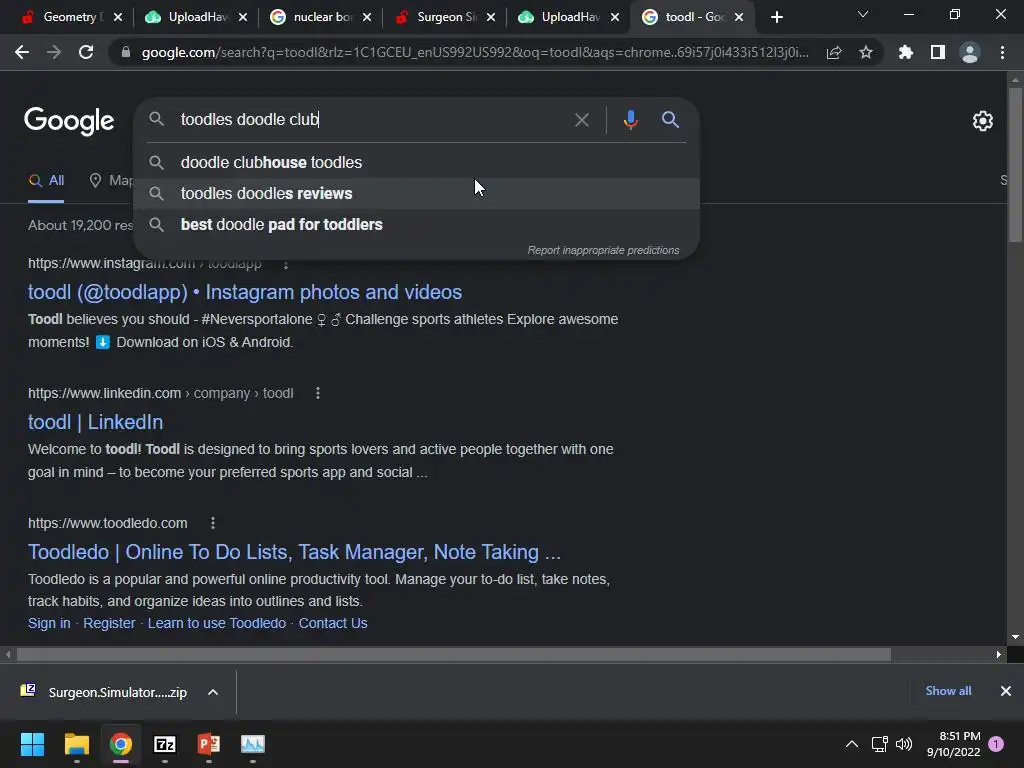
Task: Open Toodledo Sign in sublink
Action: click(49, 624)
